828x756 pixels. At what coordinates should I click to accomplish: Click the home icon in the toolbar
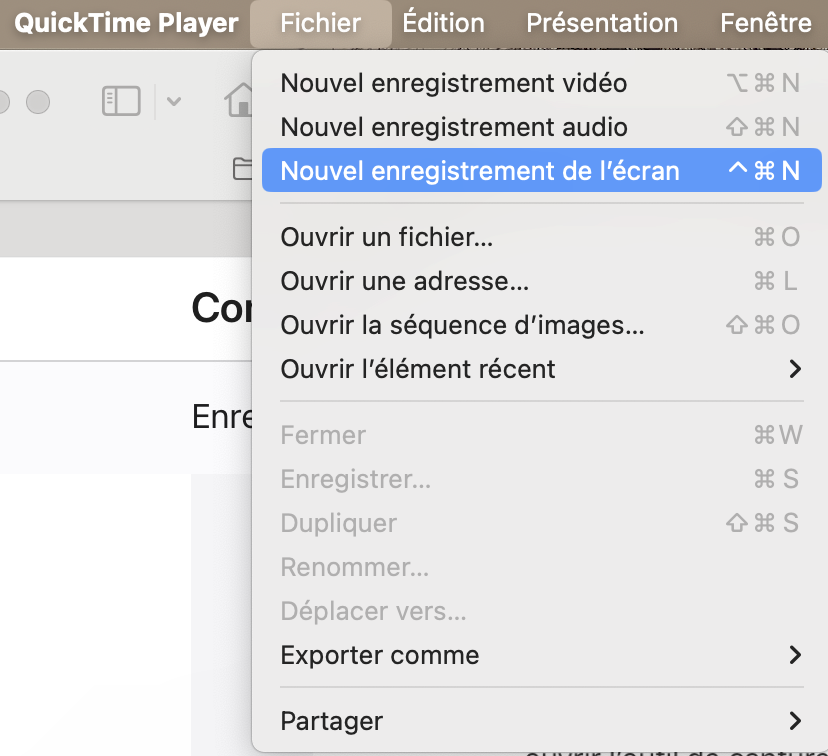click(239, 100)
